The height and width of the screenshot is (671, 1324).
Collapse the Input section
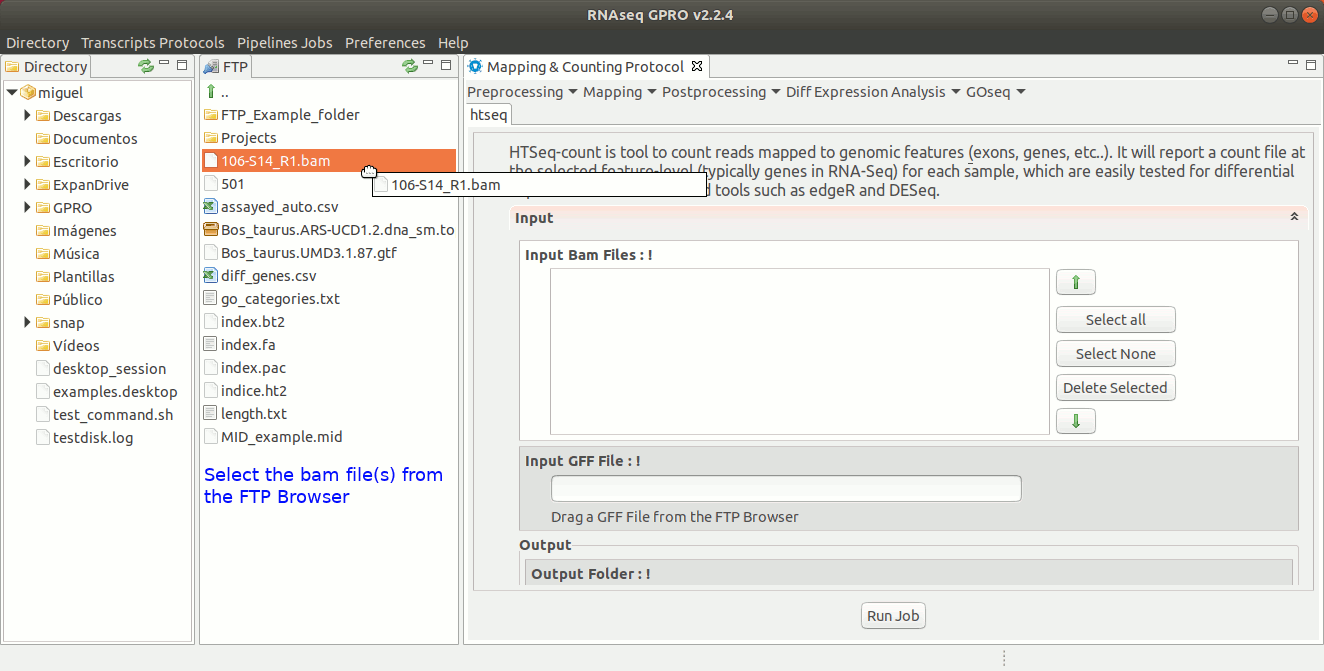pos(1293,217)
